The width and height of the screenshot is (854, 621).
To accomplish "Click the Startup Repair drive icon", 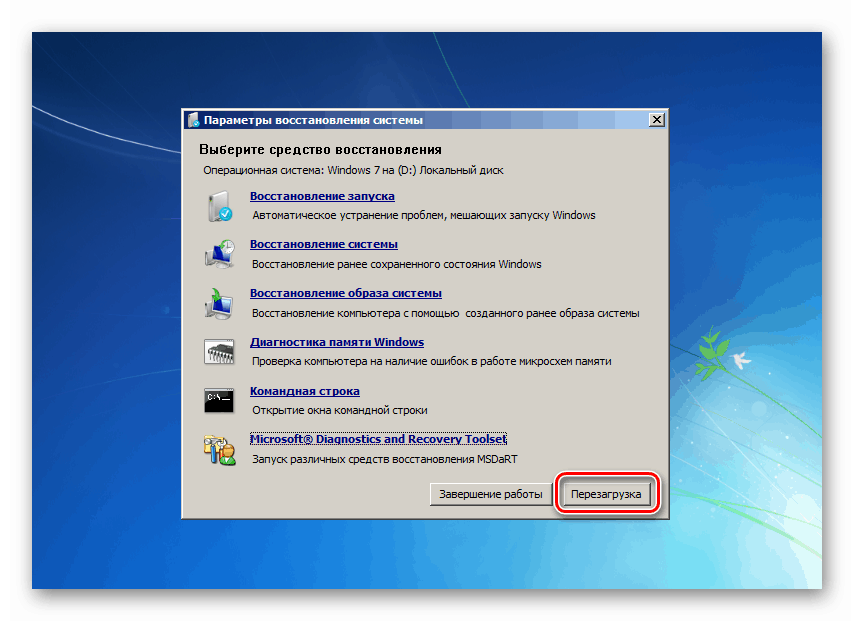I will point(219,206).
